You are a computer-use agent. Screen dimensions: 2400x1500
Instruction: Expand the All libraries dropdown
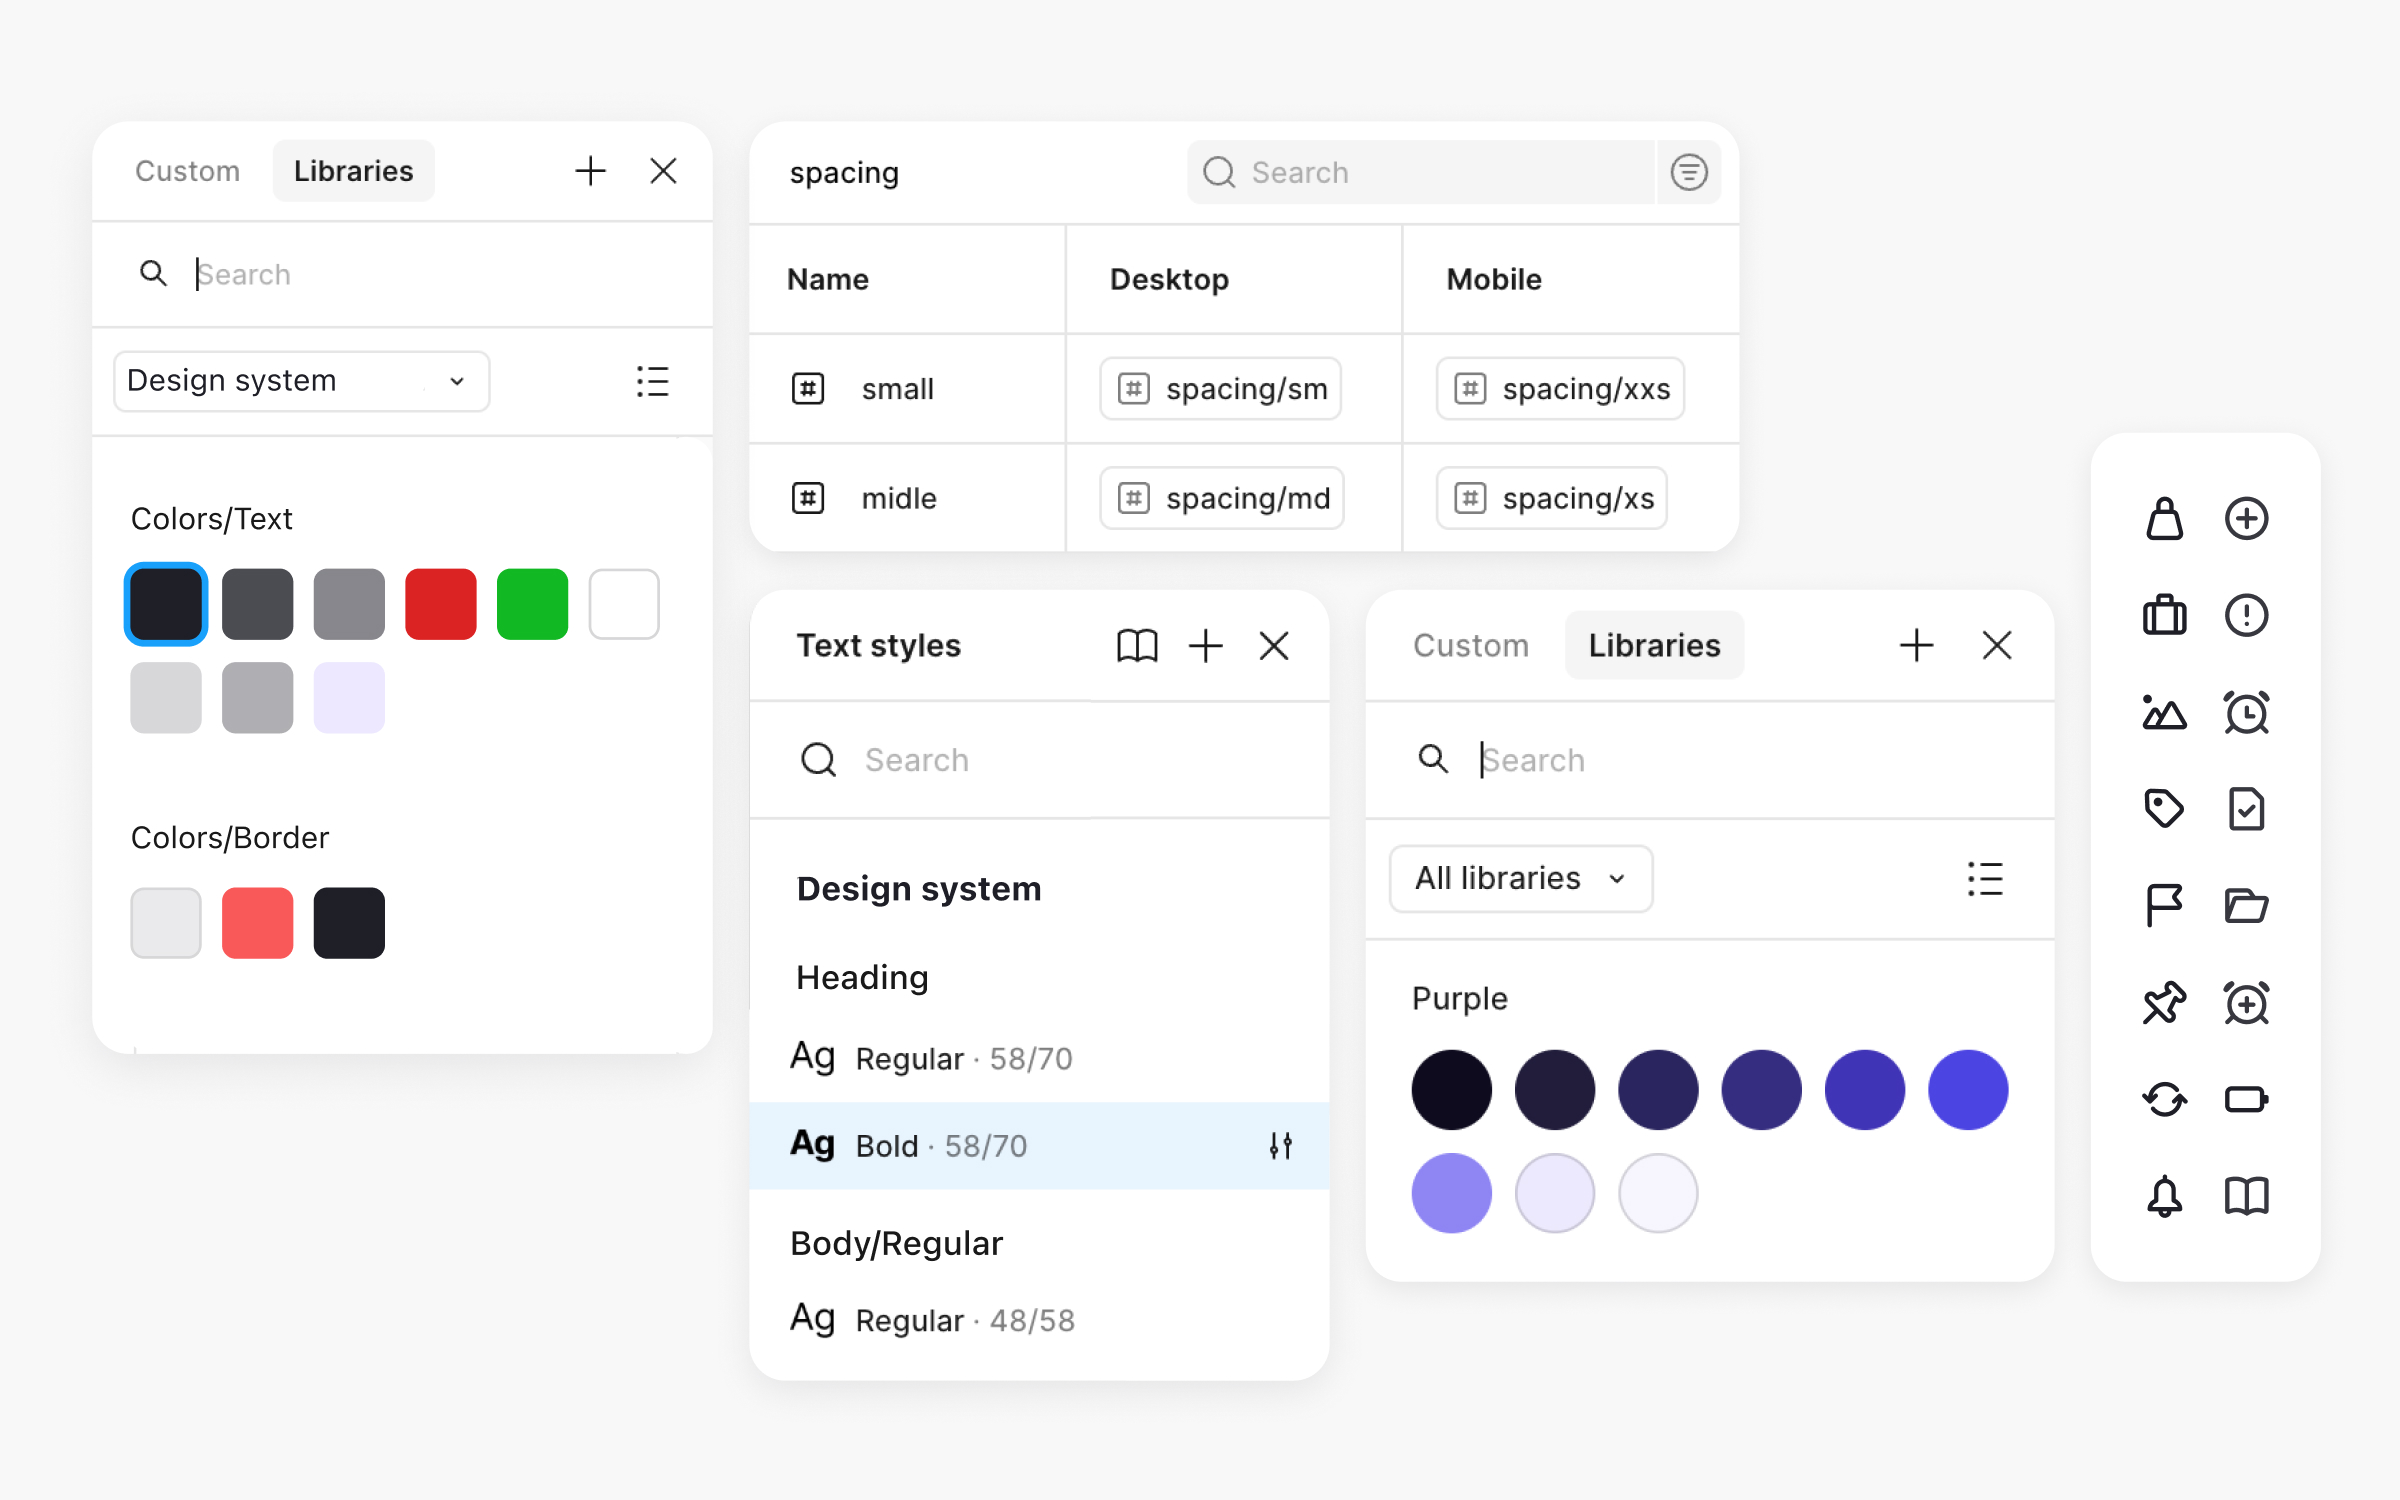pos(1520,879)
